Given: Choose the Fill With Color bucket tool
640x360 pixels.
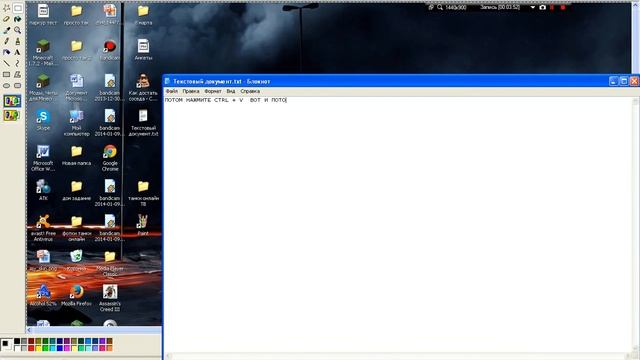Looking at the screenshot, I should tap(18, 19).
